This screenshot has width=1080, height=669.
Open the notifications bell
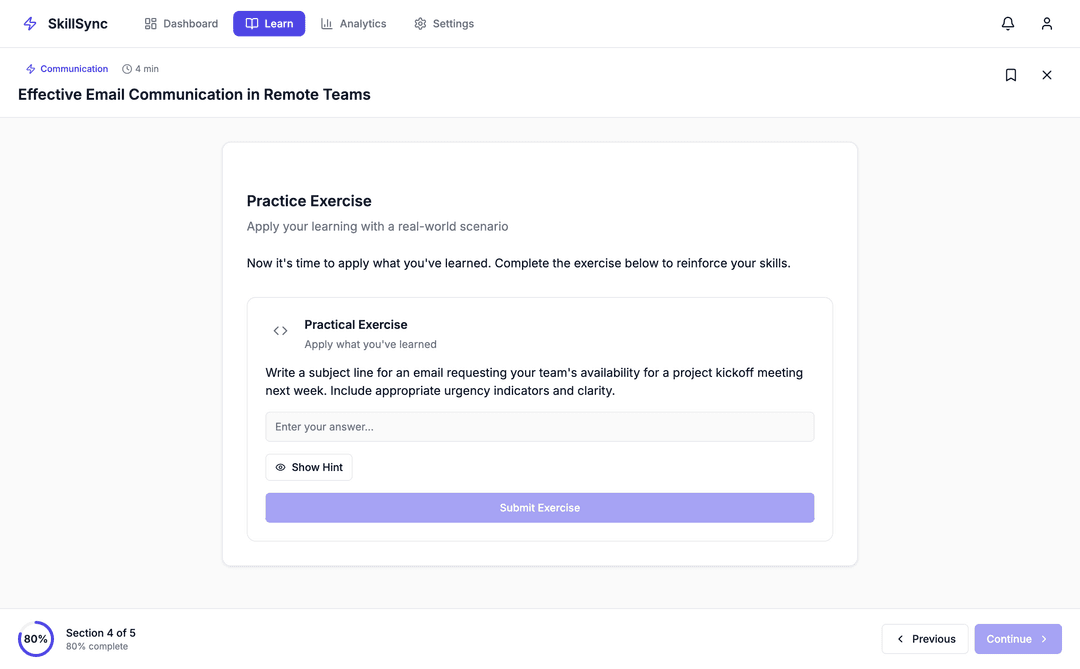[1008, 24]
